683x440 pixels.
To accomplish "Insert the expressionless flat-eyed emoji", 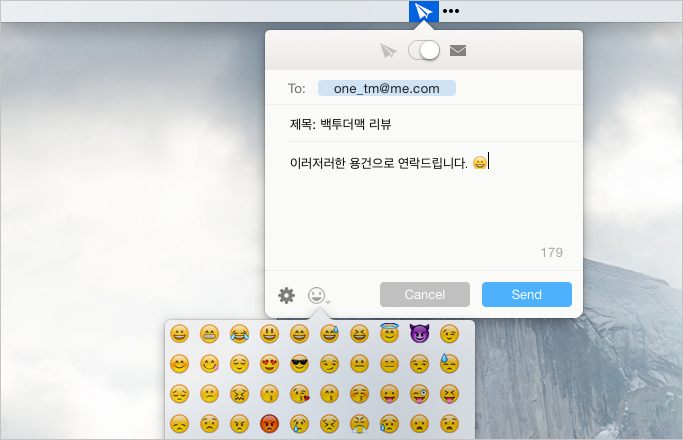I will (389, 364).
